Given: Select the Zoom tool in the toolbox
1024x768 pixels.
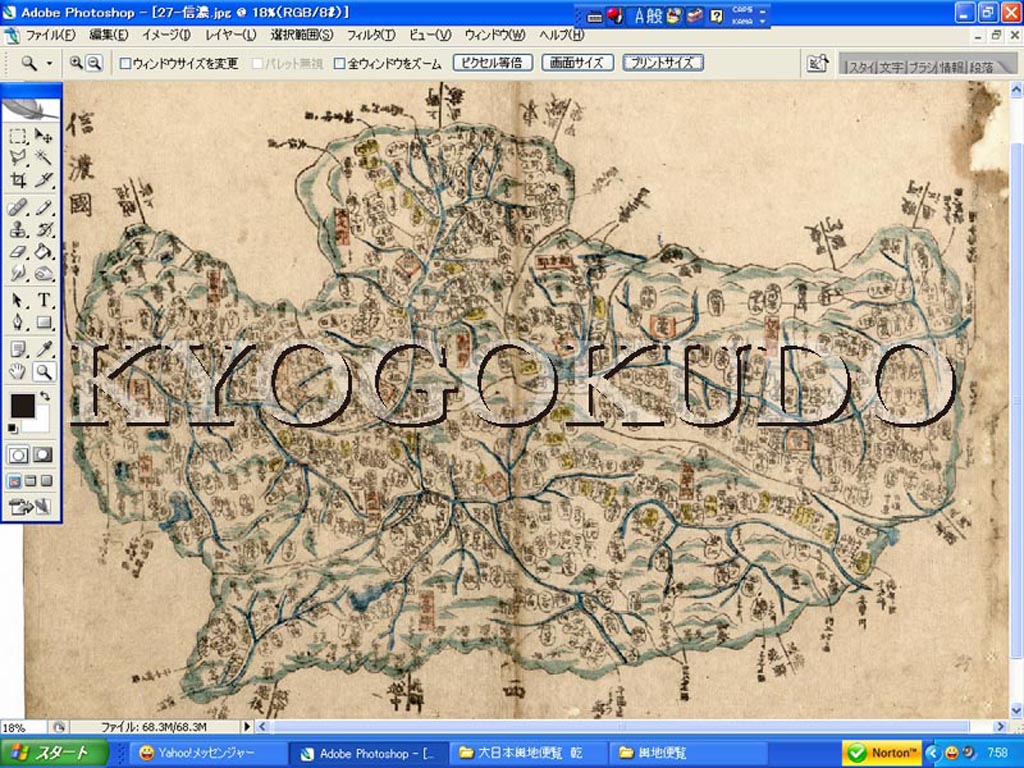Looking at the screenshot, I should pos(44,372).
